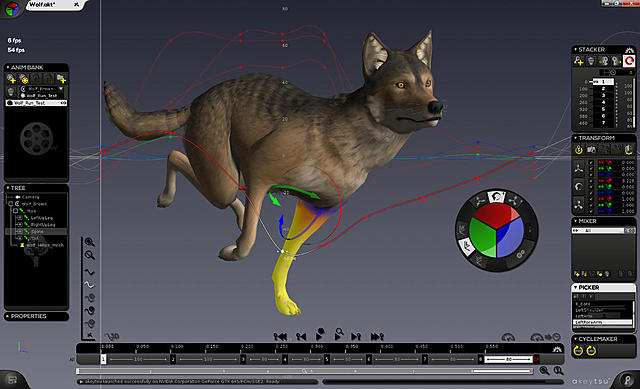Click the zoom in curve tool icon

click(x=89, y=242)
